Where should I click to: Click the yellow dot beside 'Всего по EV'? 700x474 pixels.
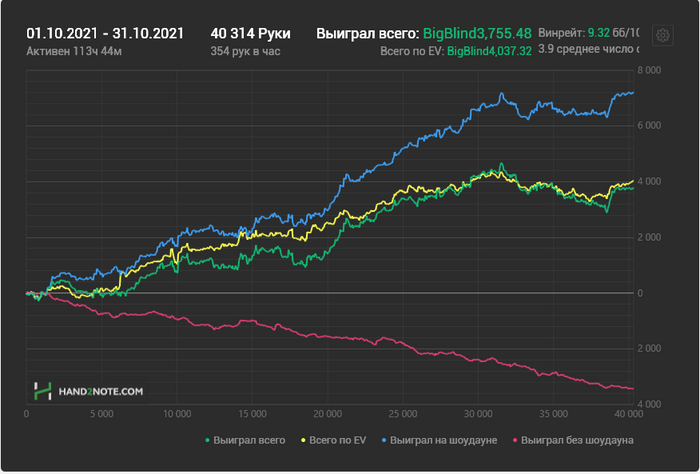(303, 441)
